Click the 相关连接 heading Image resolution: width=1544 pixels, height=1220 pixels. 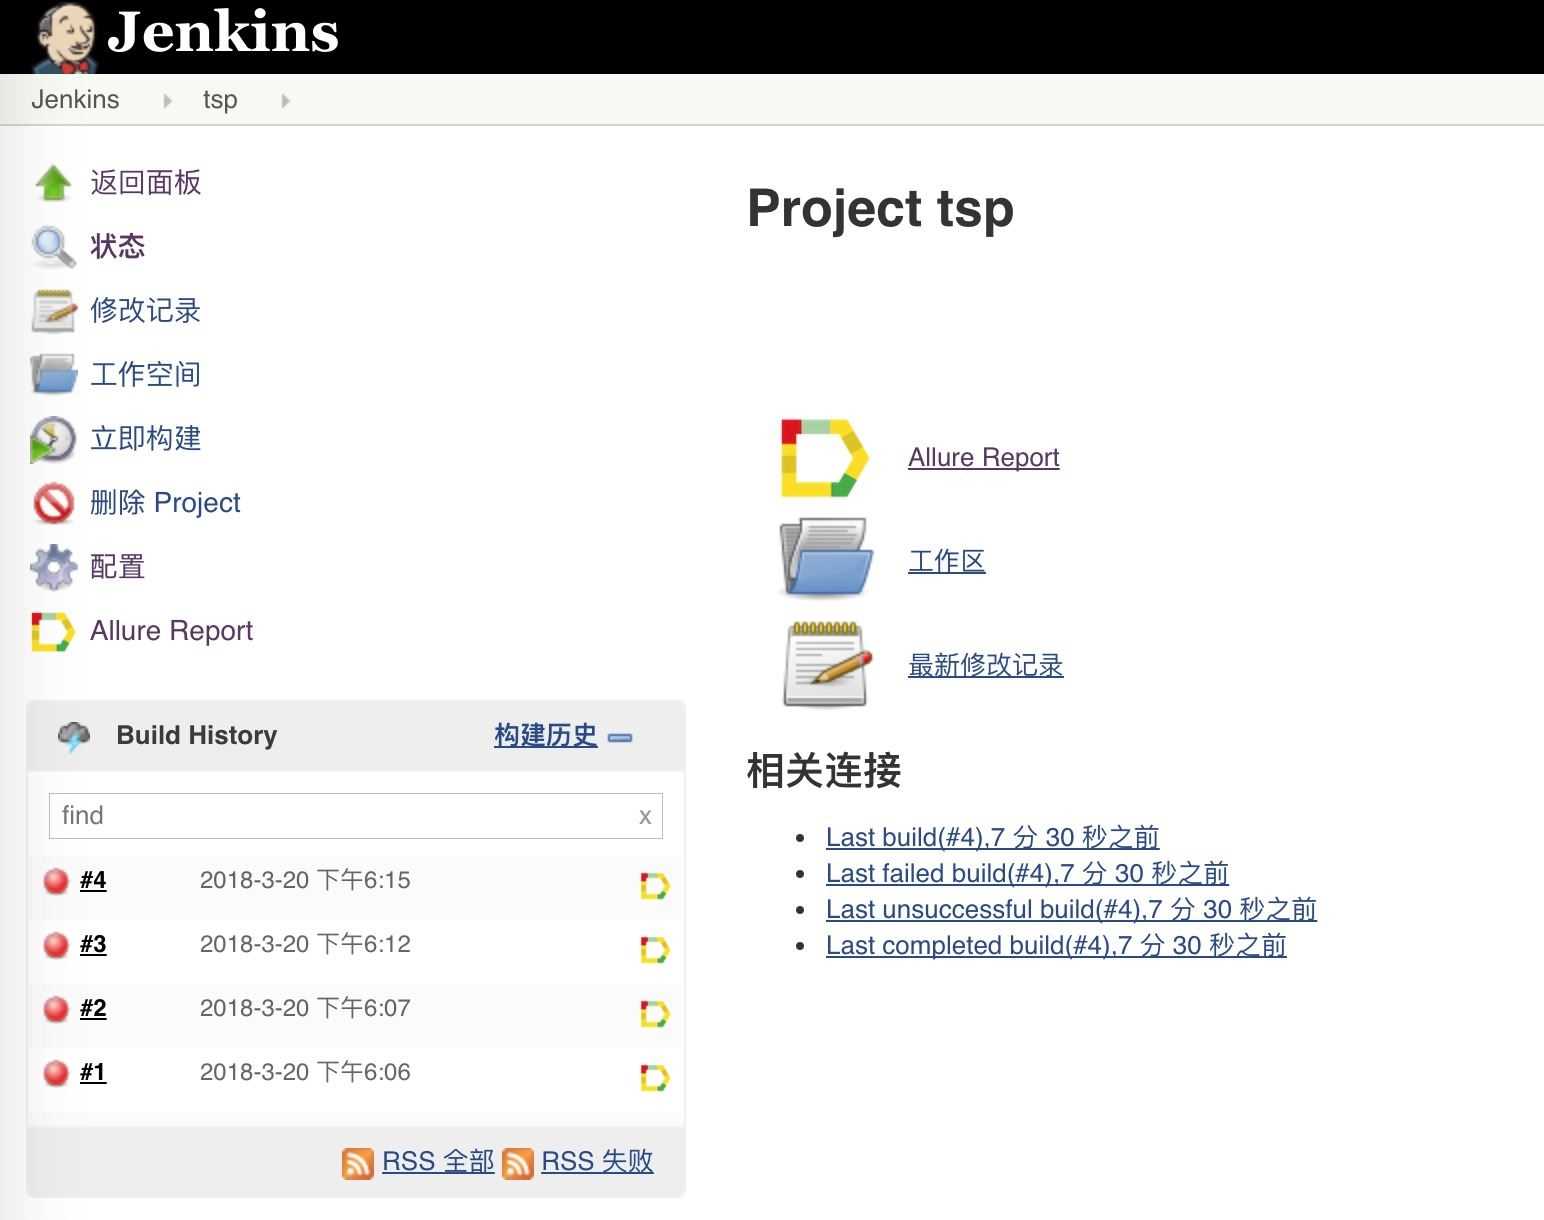point(824,771)
